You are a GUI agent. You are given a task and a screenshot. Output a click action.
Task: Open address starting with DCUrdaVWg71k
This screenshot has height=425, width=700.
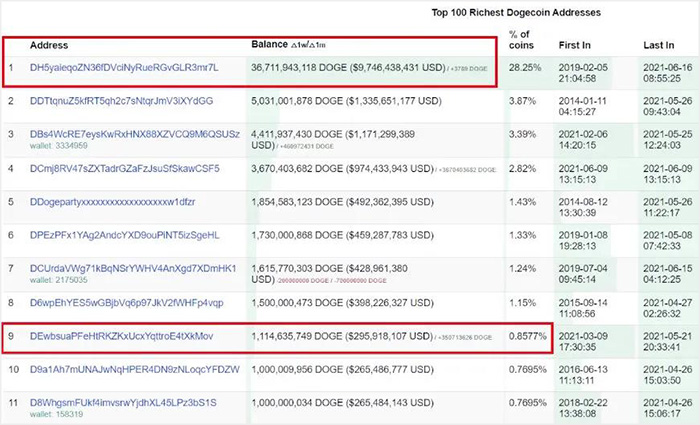tap(133, 268)
